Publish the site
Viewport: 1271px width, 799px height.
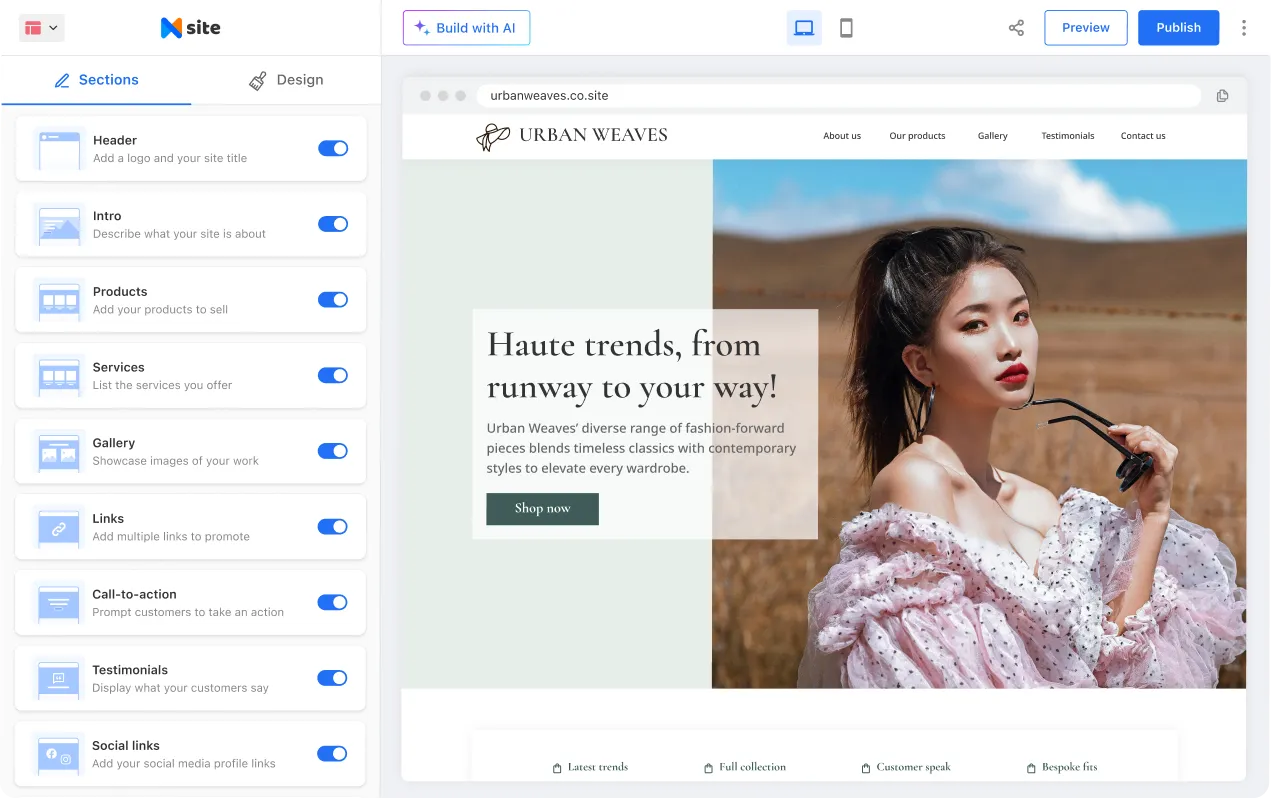(x=1178, y=28)
